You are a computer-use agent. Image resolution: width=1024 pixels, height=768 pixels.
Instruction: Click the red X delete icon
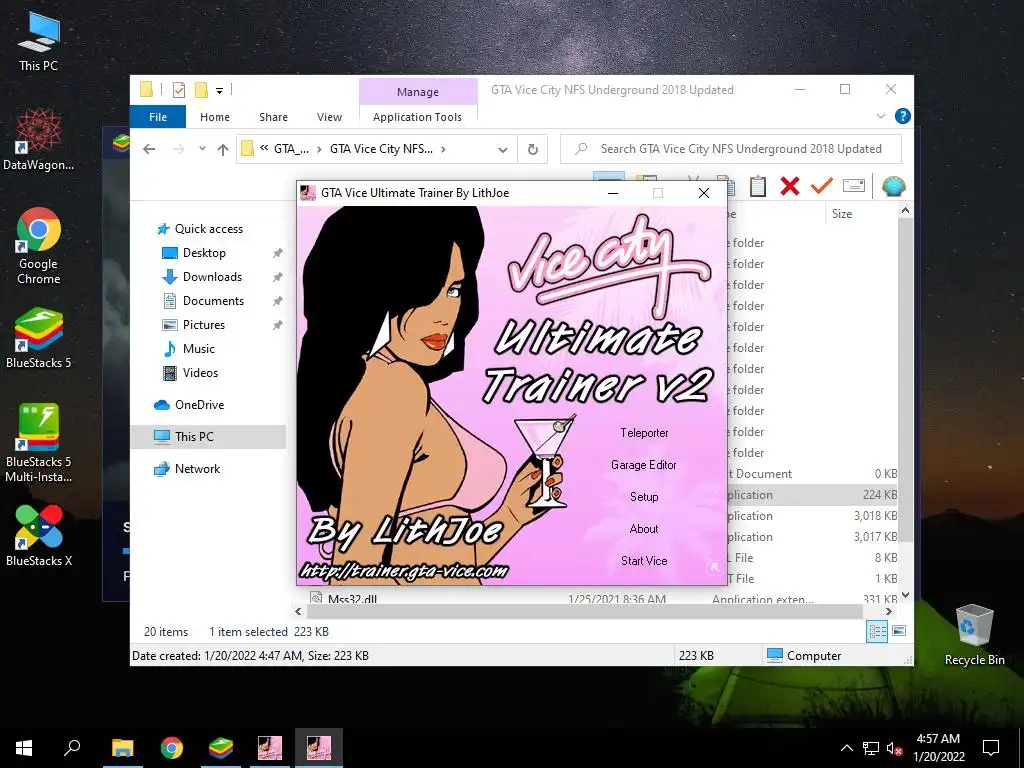click(x=790, y=186)
